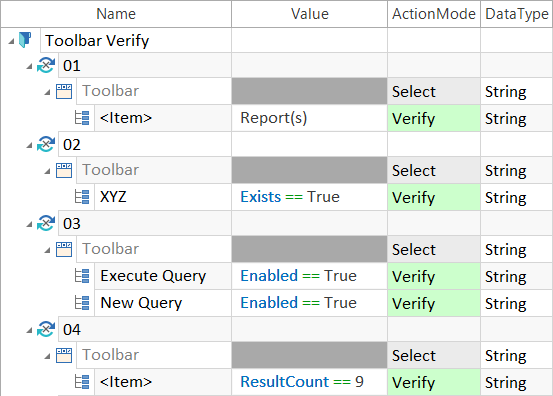Click the Toolbar module icon under step 04

tap(64, 355)
